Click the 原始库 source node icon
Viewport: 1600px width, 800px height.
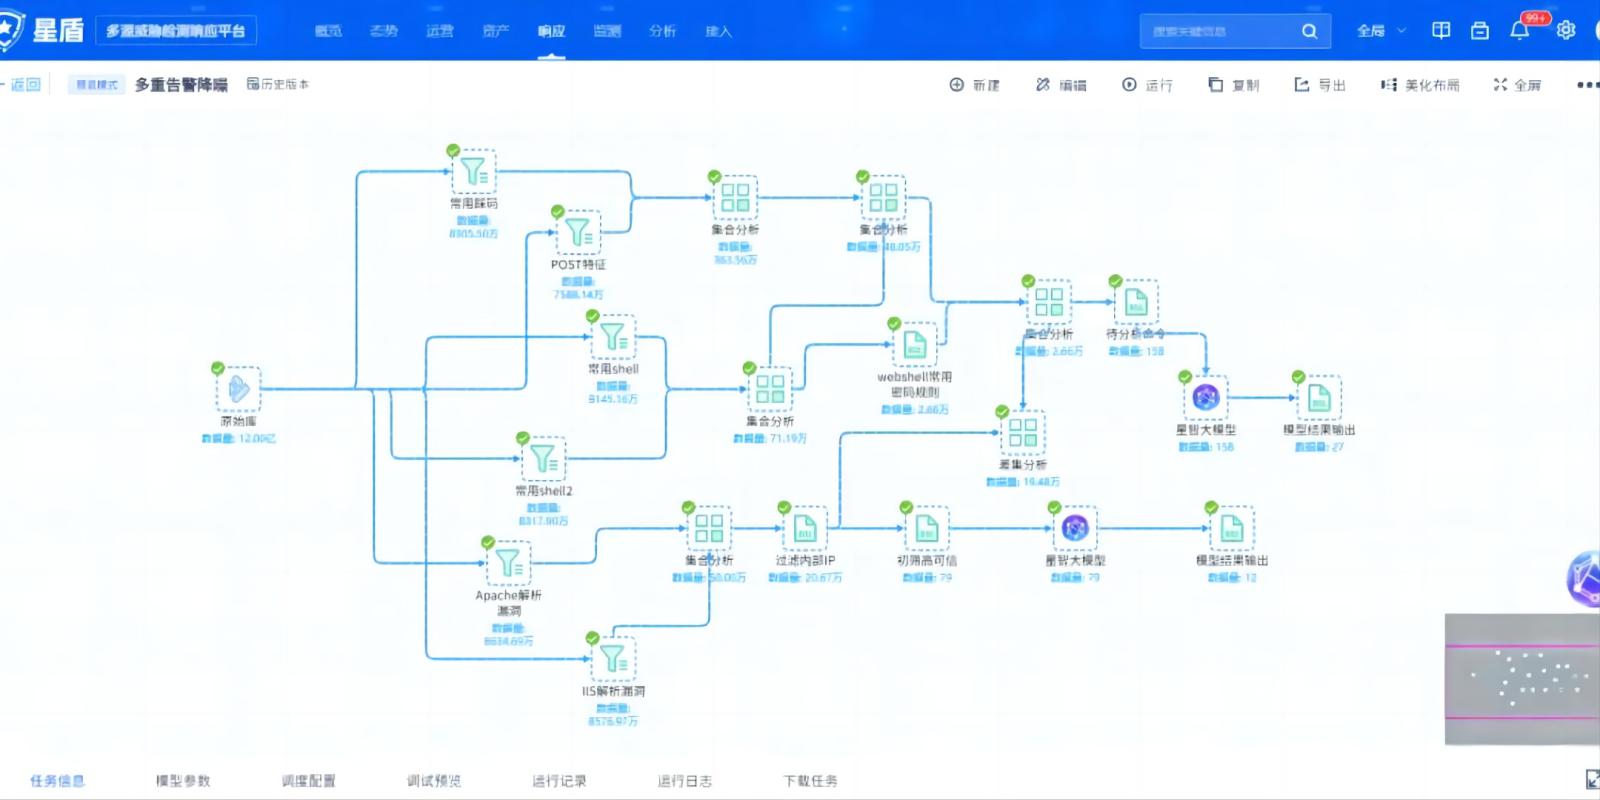[238, 388]
